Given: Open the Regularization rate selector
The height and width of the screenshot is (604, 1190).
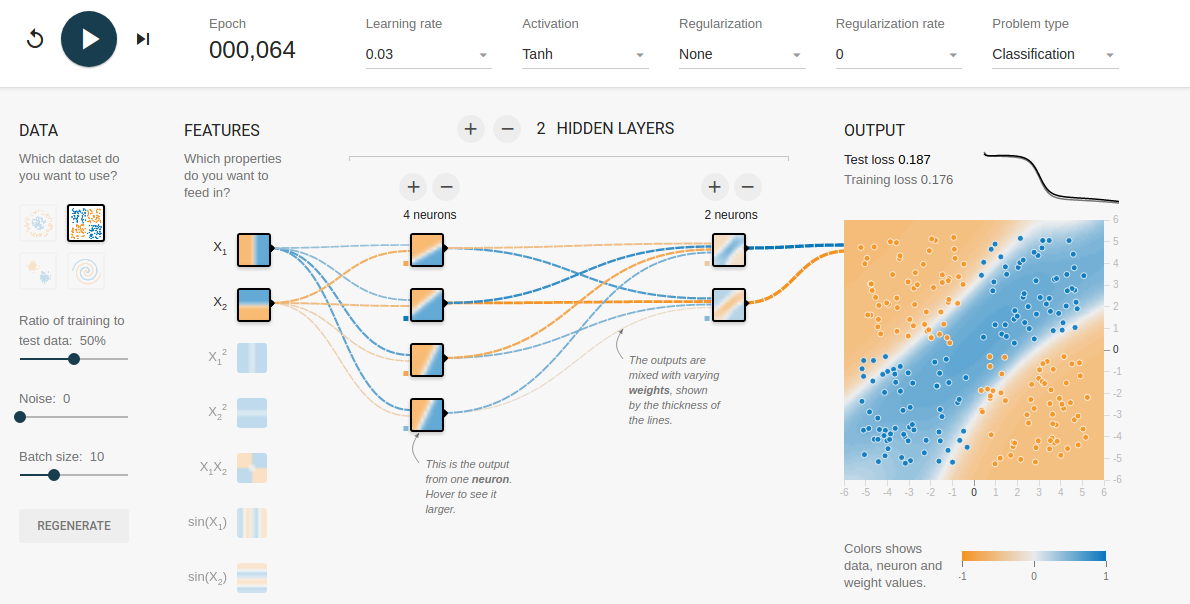Looking at the screenshot, I should [897, 54].
